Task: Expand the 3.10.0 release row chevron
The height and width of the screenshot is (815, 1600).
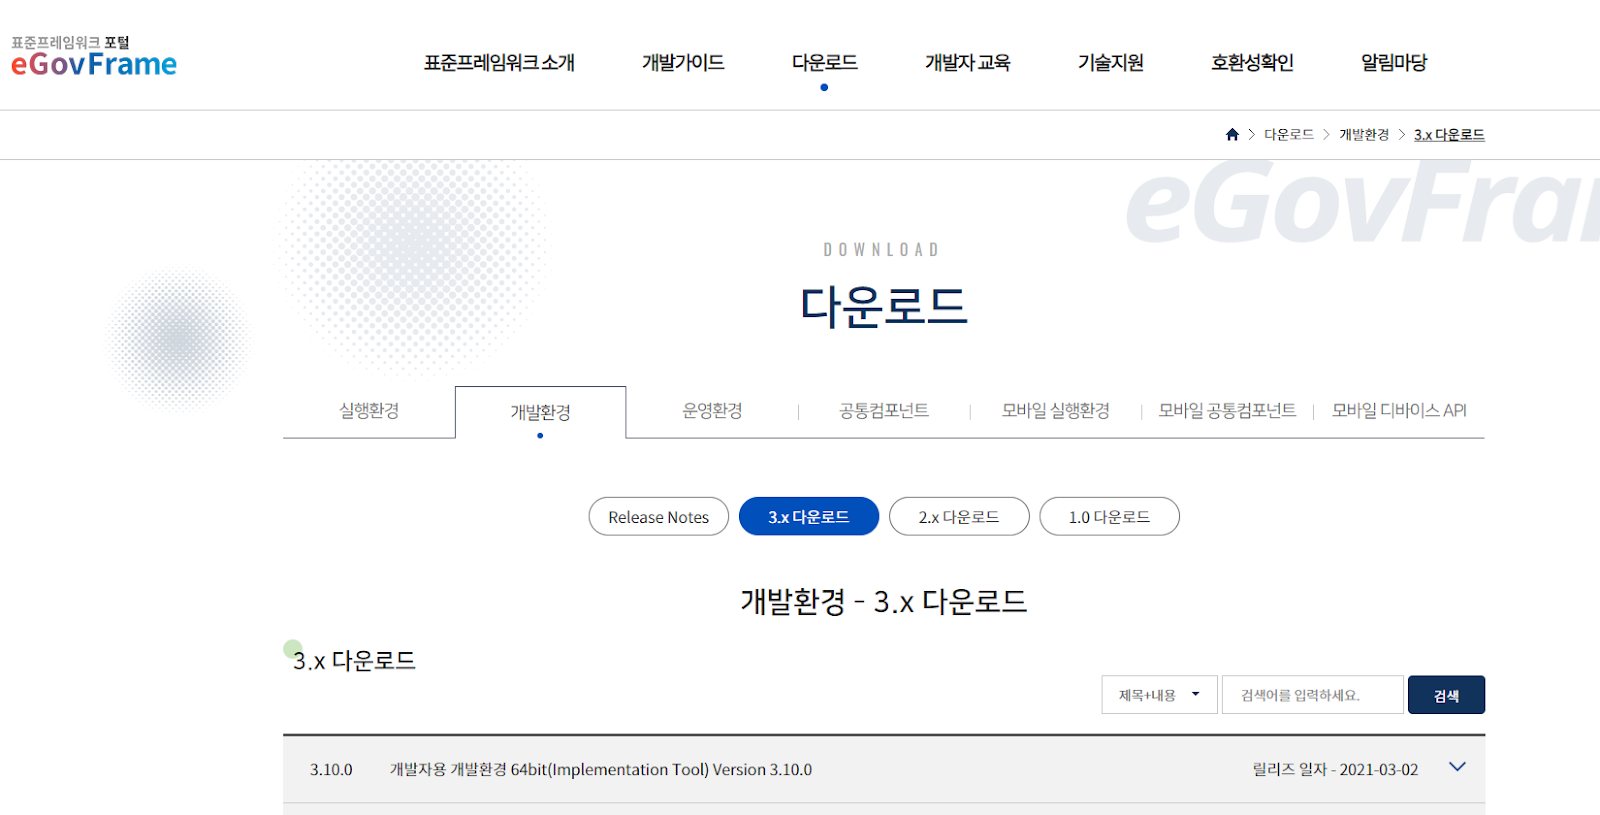Action: click(1457, 767)
